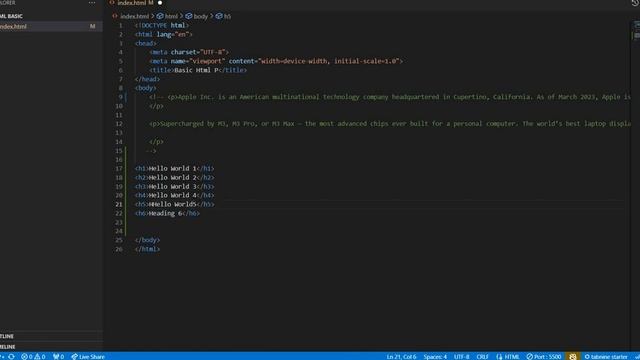Click line number 9 in gutter

click(120, 97)
